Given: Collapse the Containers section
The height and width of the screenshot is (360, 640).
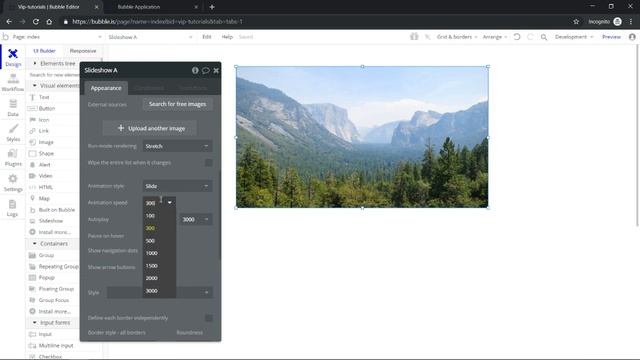Looking at the screenshot, I should pyautogui.click(x=35, y=244).
